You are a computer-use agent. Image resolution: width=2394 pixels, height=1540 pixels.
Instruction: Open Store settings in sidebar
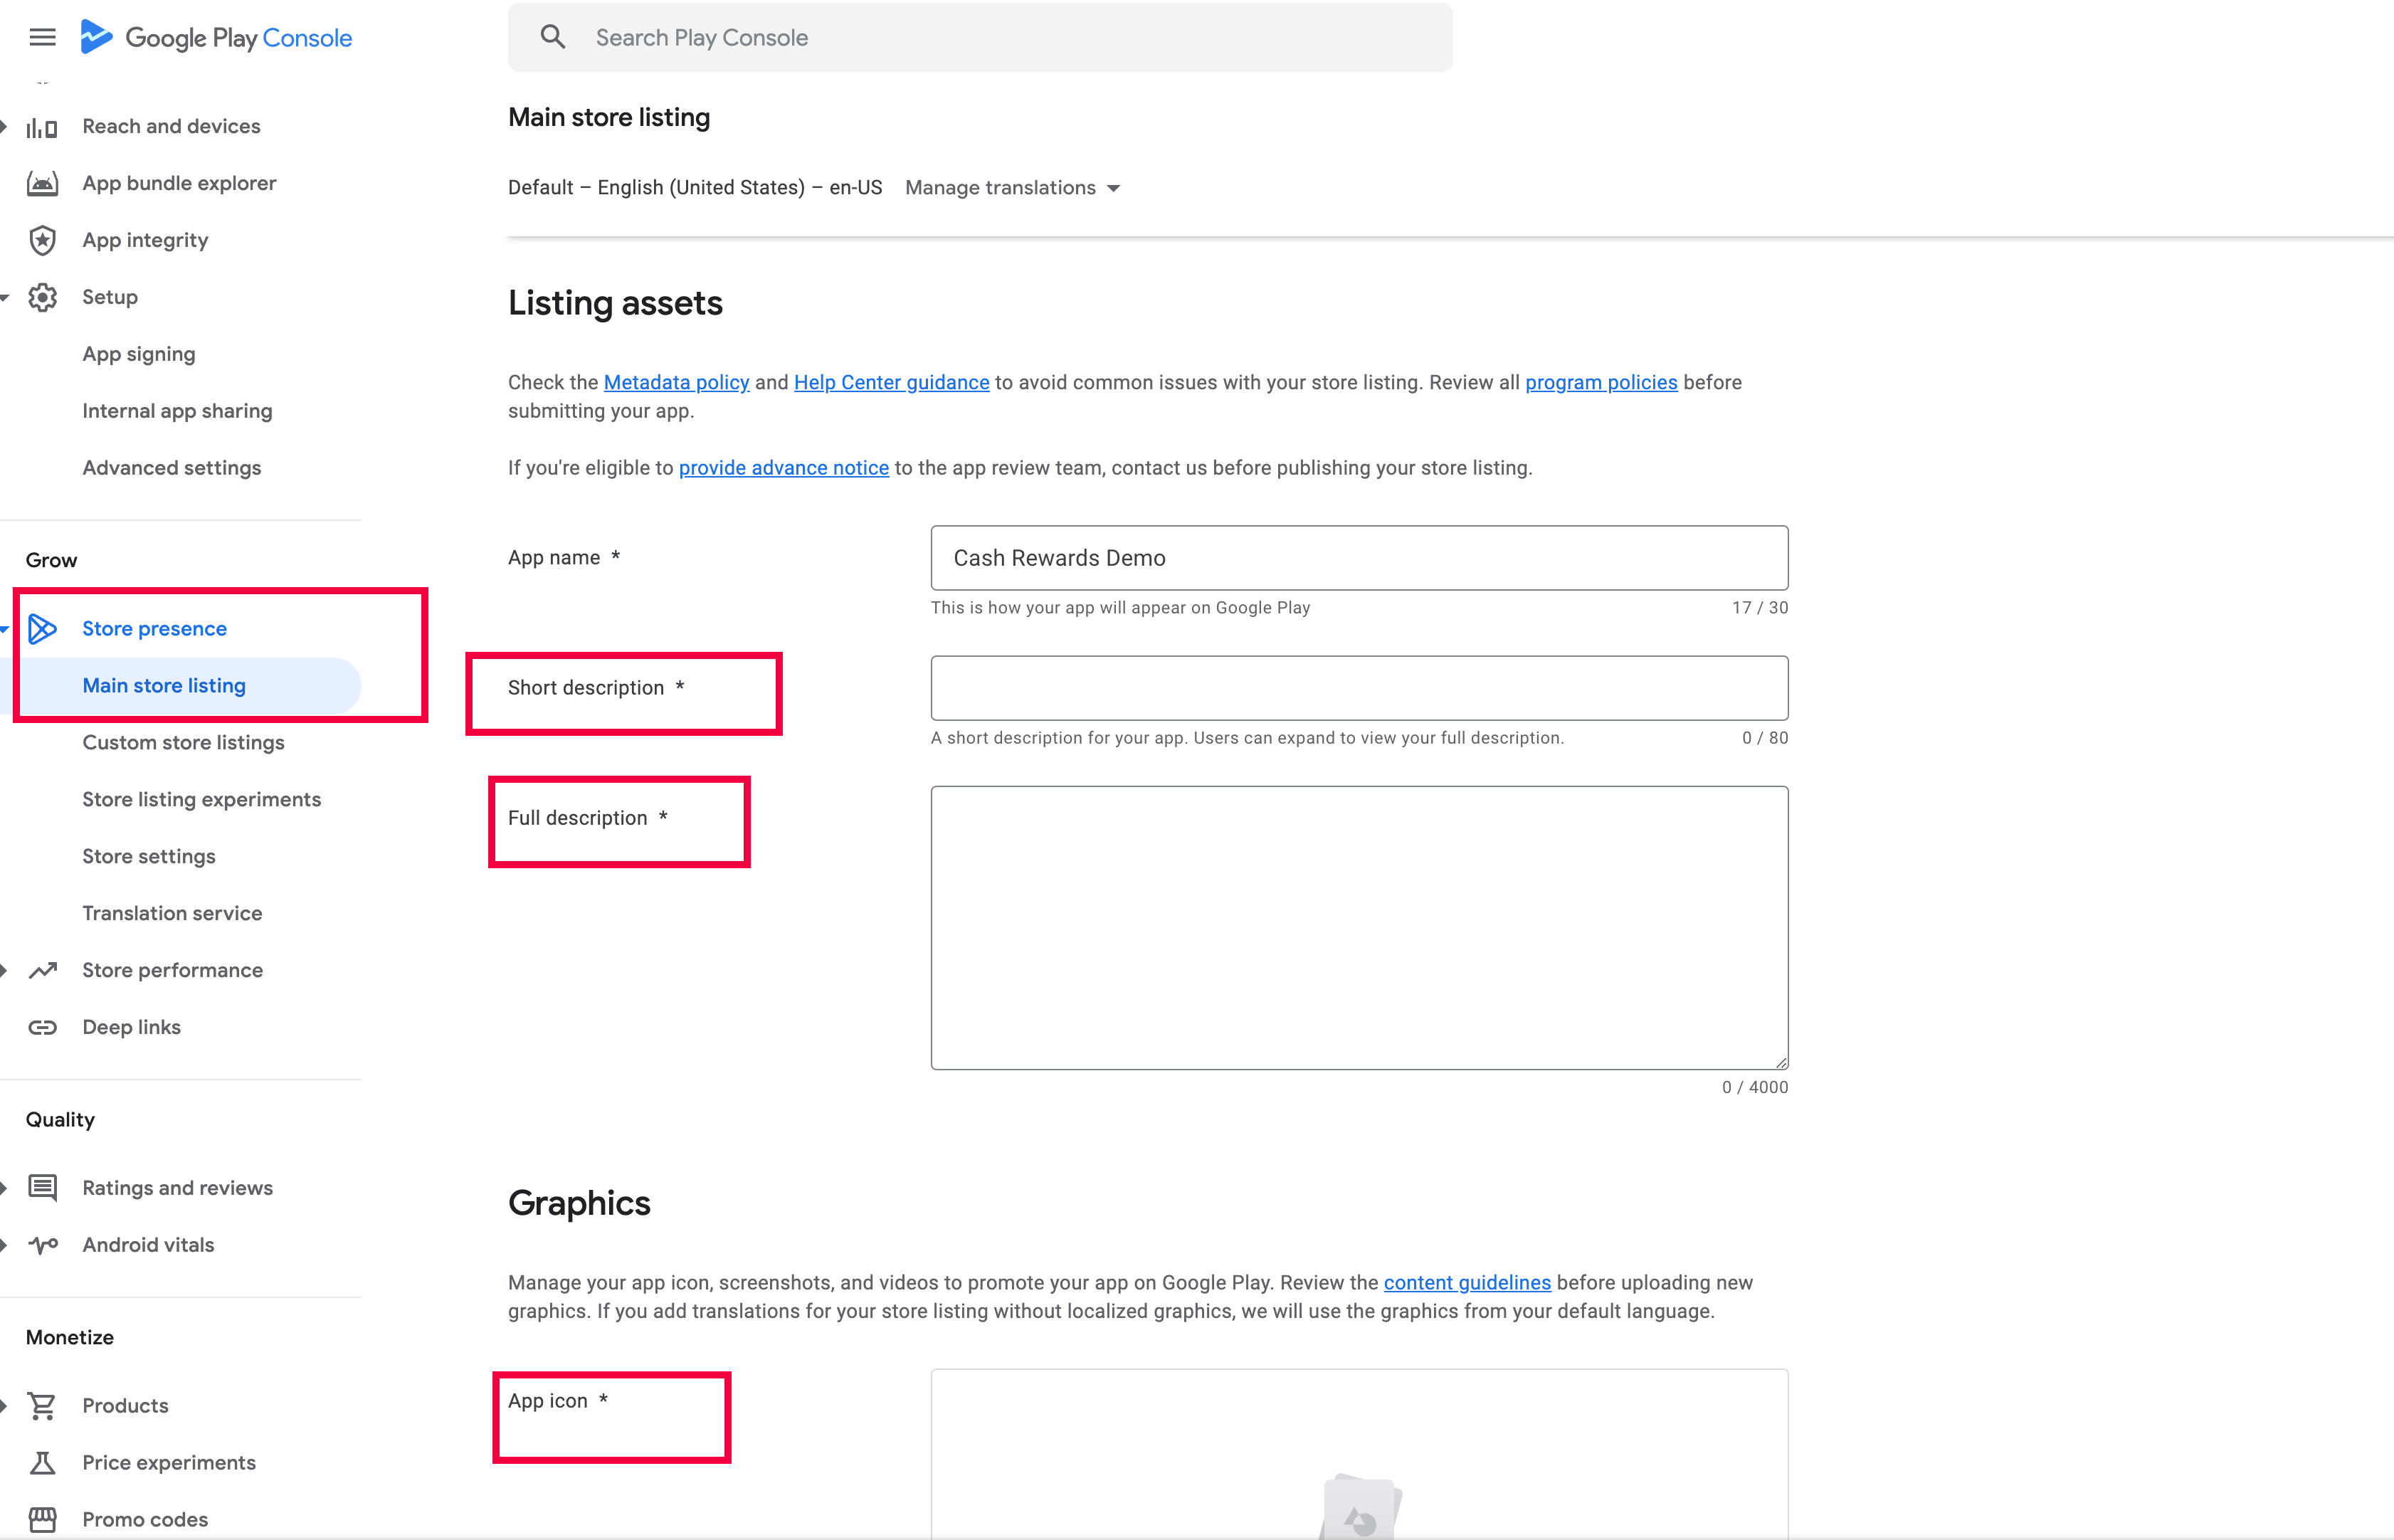pos(149,856)
